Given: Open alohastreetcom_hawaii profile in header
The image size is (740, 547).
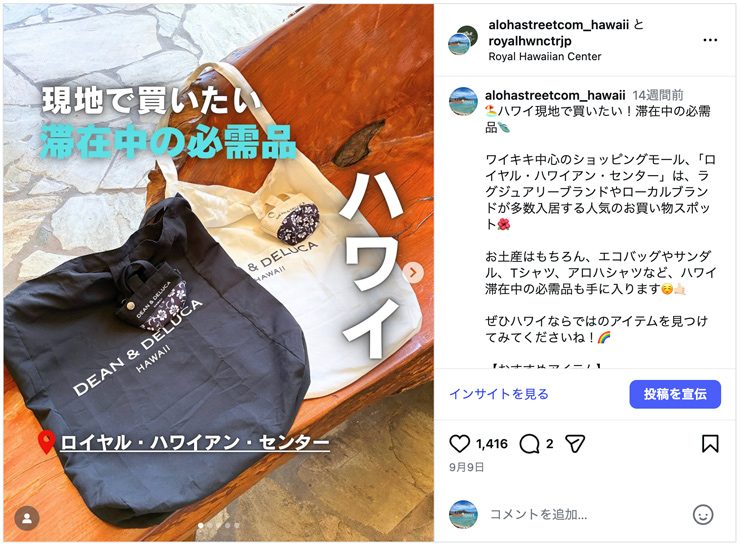Looking at the screenshot, I should [558, 25].
